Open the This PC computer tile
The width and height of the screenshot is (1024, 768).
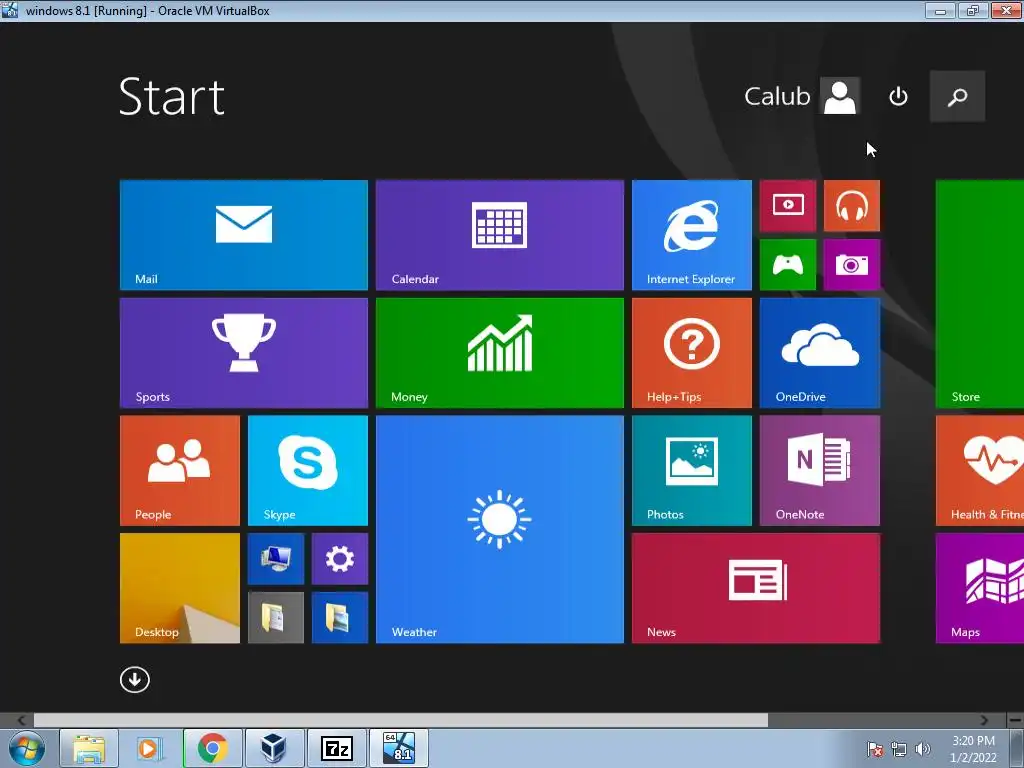(x=276, y=559)
